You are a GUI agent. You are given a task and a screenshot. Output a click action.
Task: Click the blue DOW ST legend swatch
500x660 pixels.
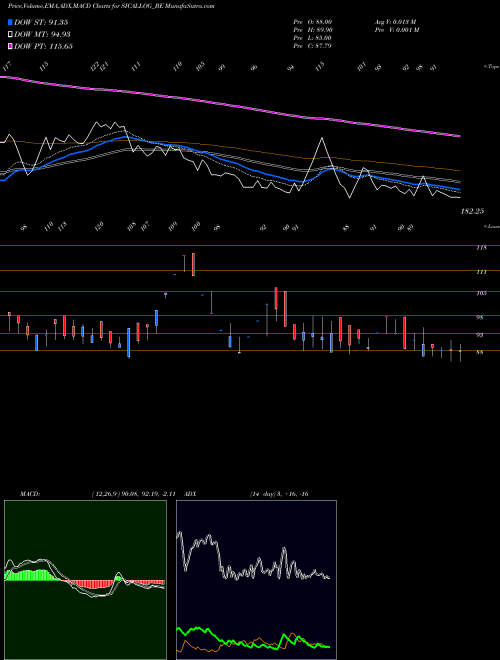point(11,22)
